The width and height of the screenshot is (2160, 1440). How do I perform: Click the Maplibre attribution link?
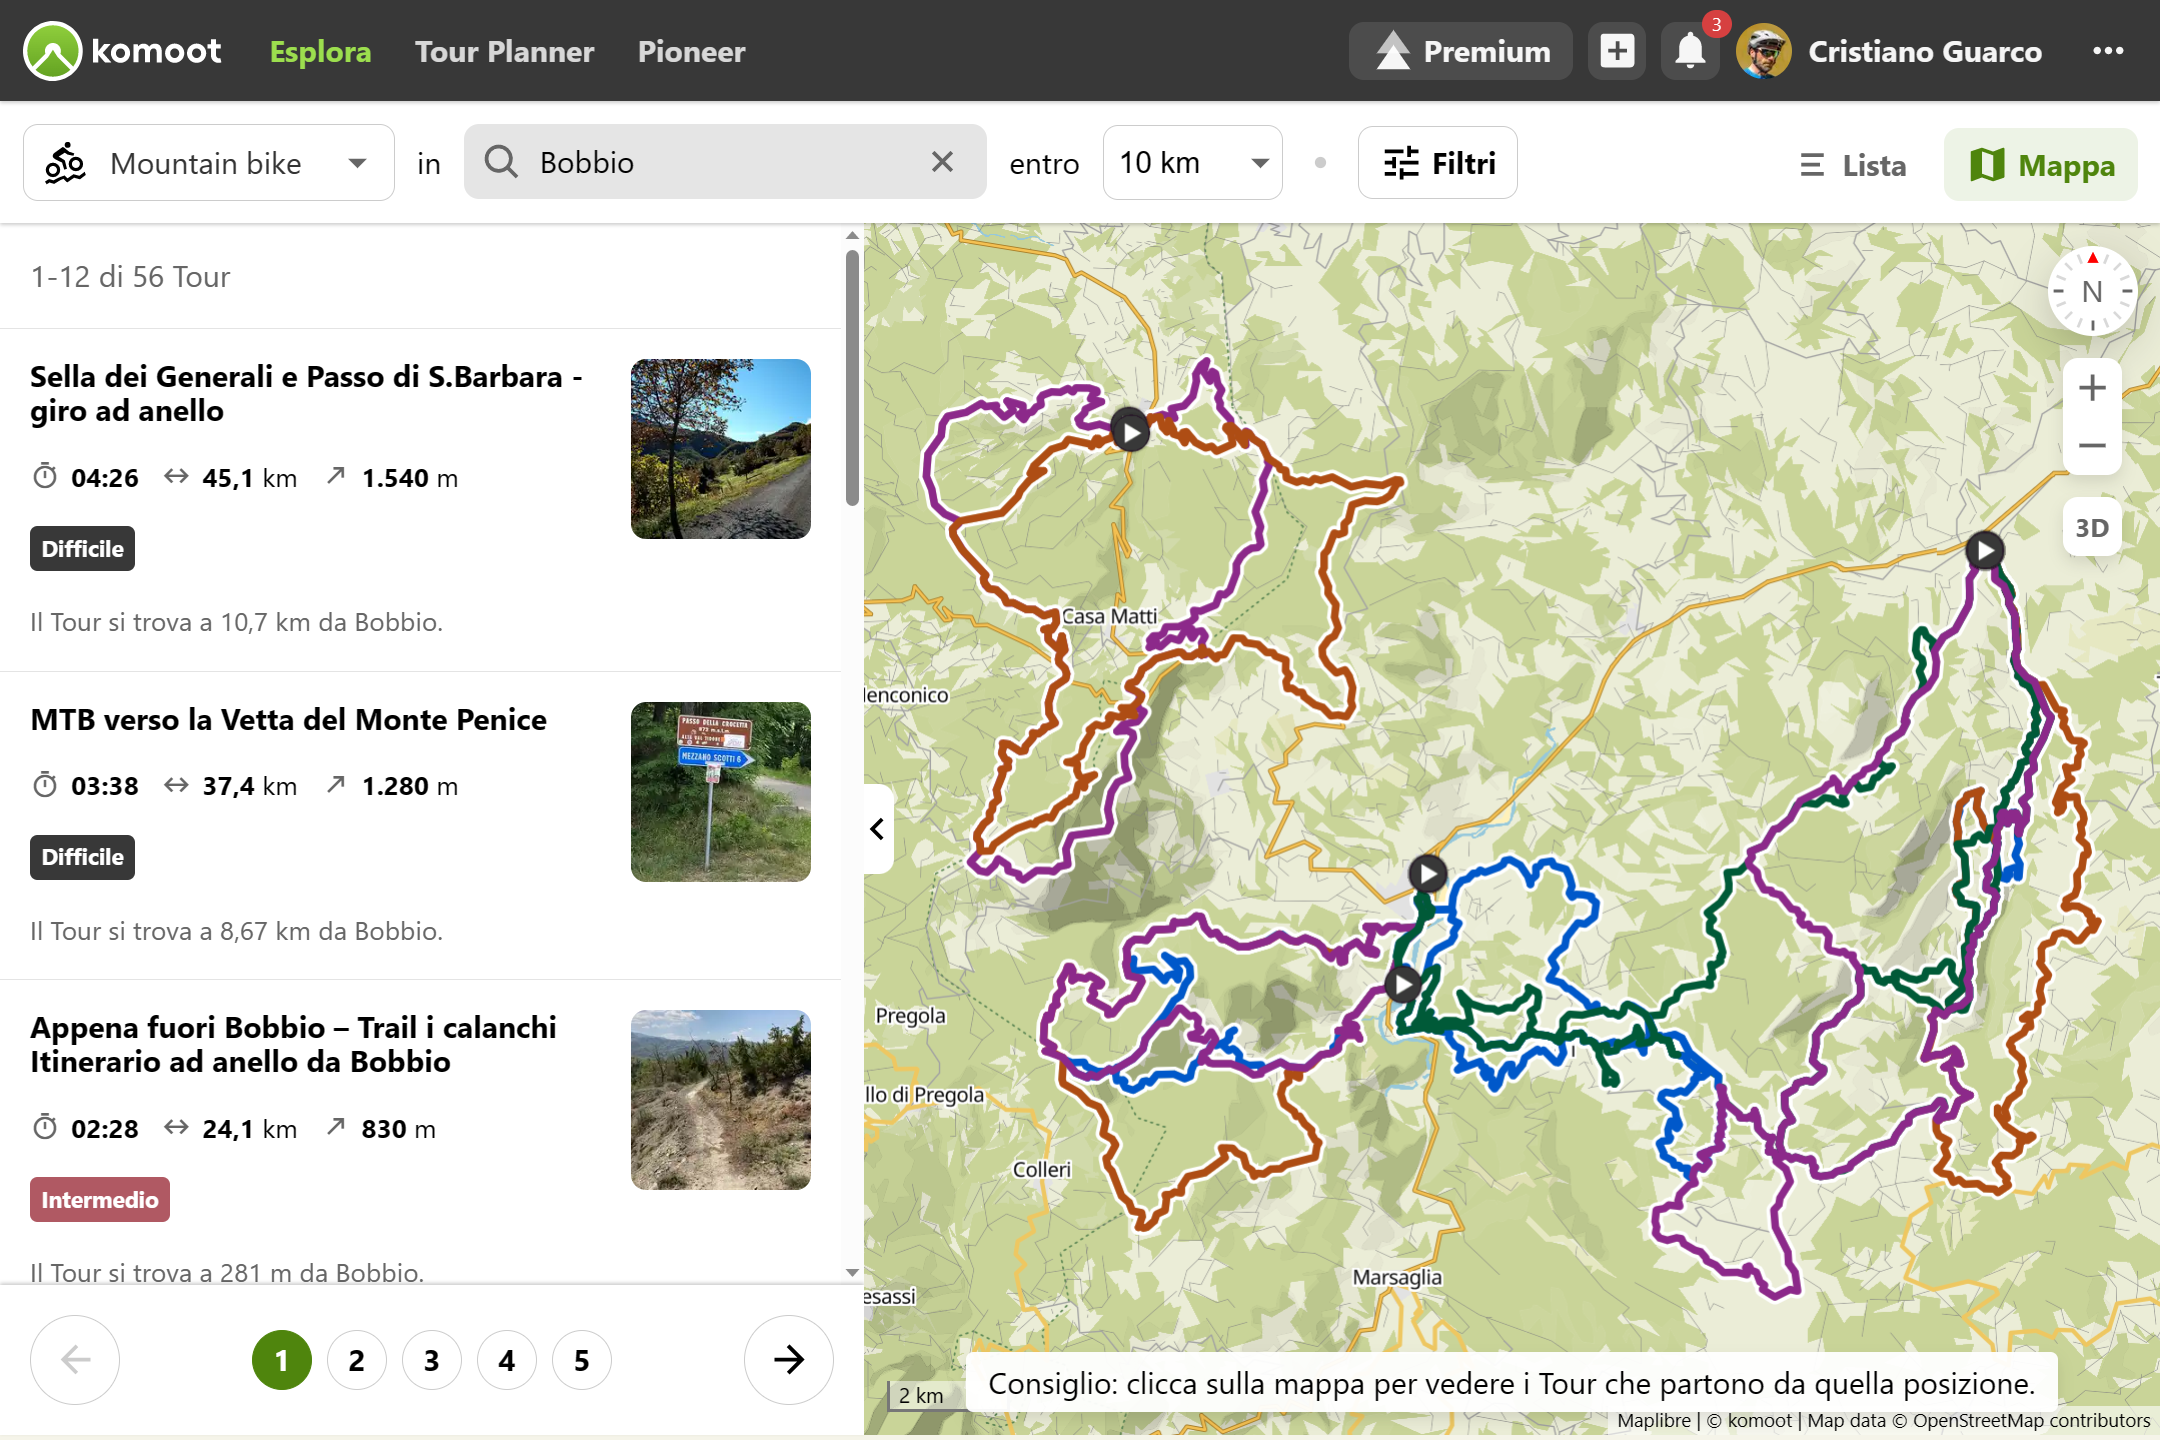1654,1421
